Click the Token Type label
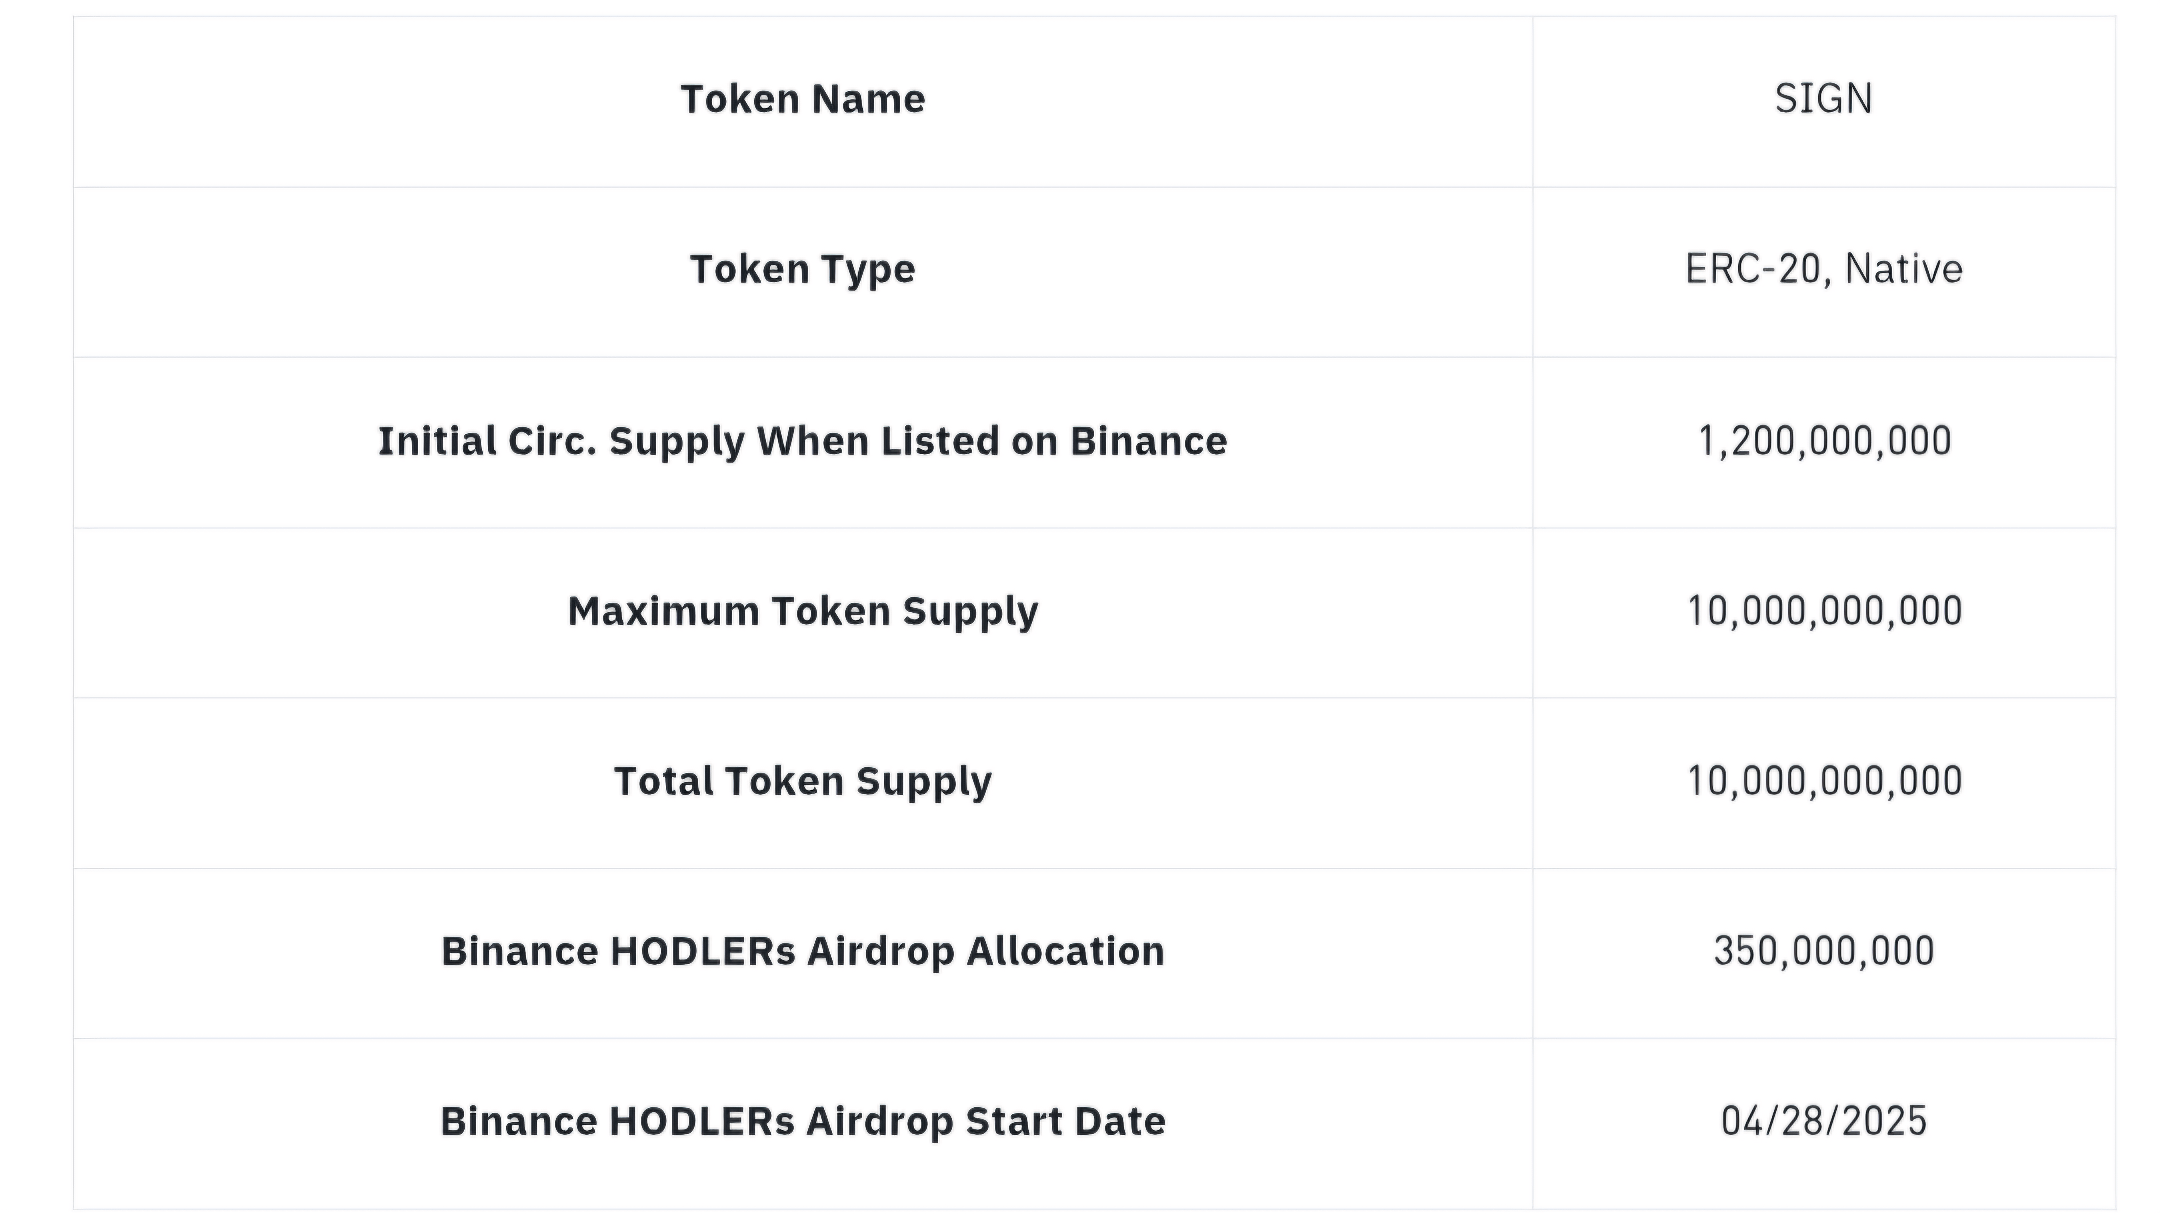The height and width of the screenshot is (1214, 2160). tap(802, 270)
